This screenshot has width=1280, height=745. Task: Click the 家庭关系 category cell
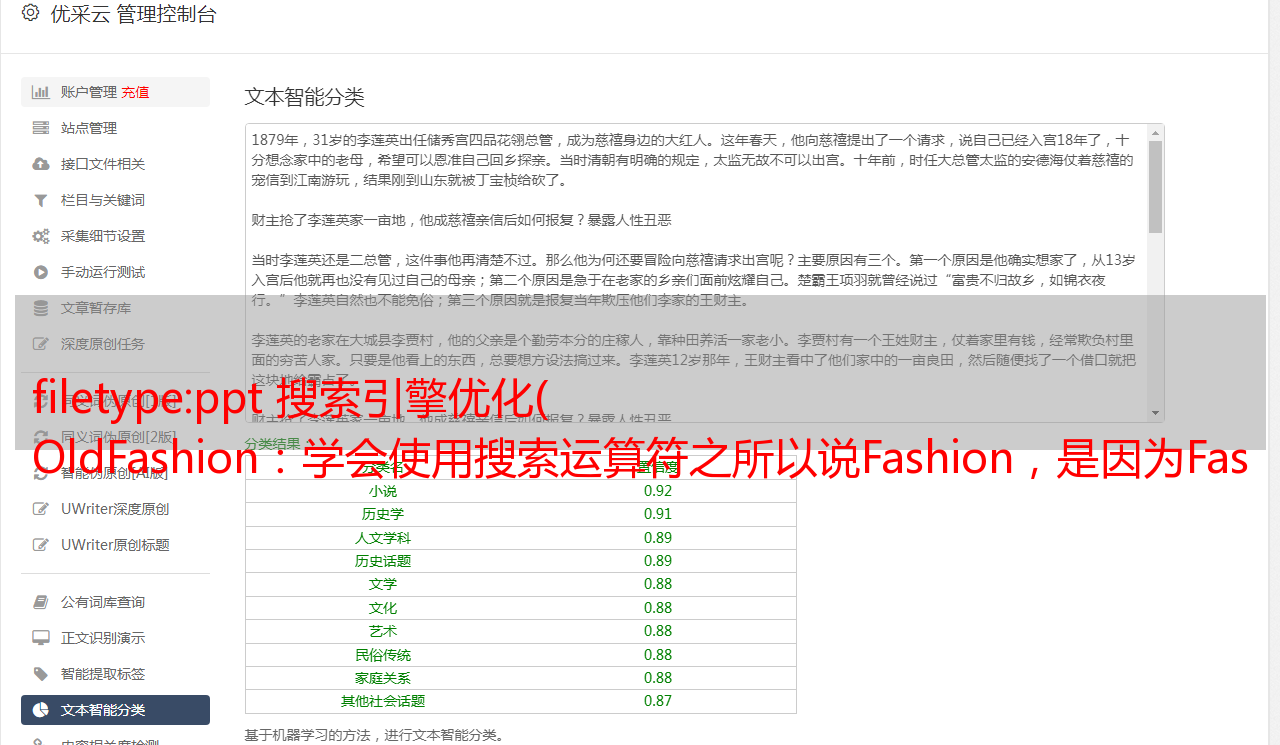click(x=383, y=678)
